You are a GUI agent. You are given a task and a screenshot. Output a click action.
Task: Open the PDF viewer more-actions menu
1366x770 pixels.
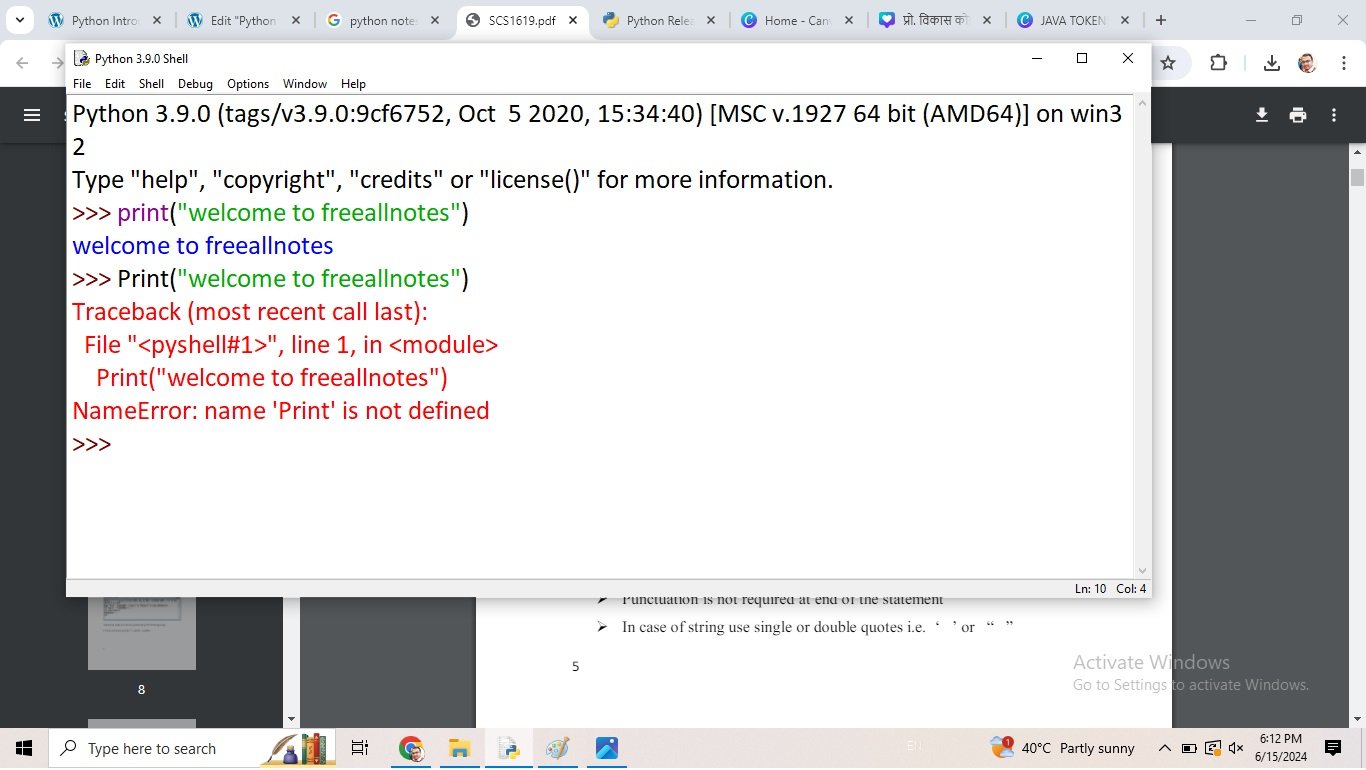(1334, 115)
